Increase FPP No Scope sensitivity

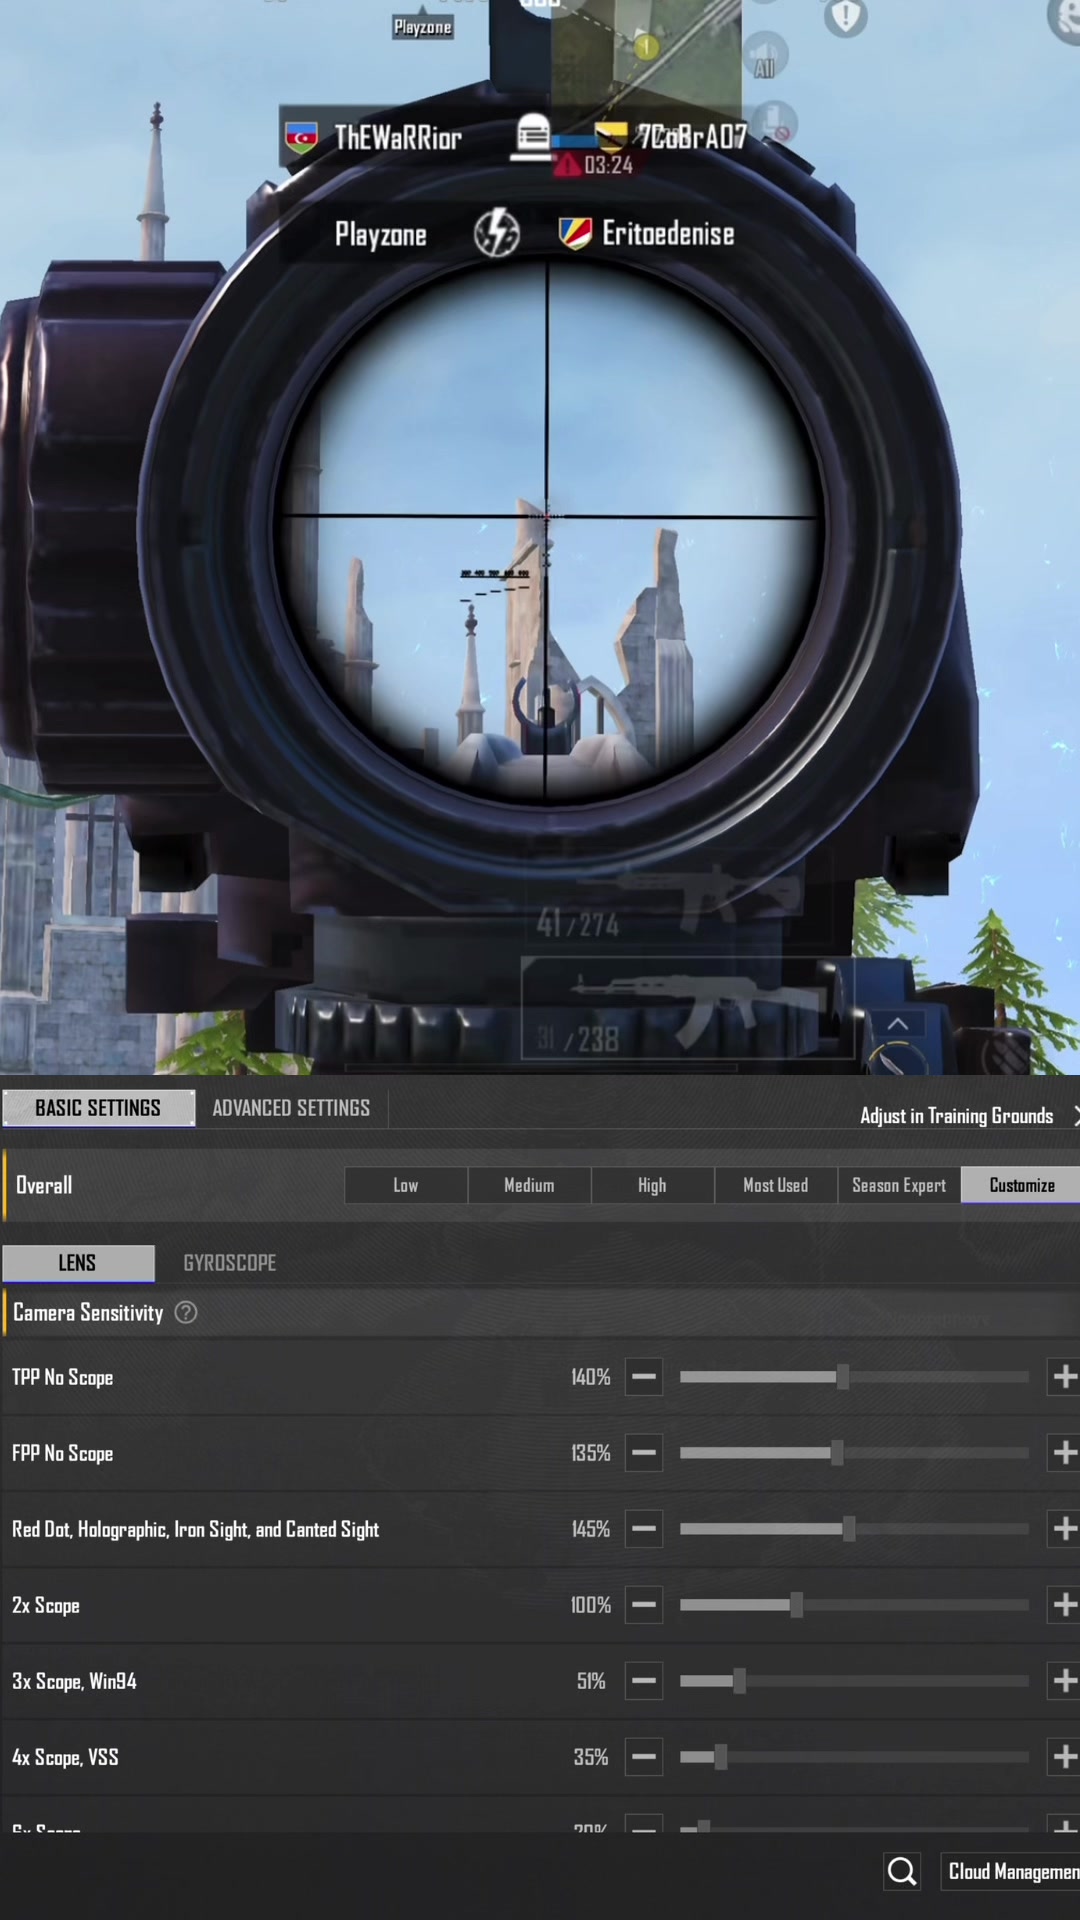point(1064,1453)
